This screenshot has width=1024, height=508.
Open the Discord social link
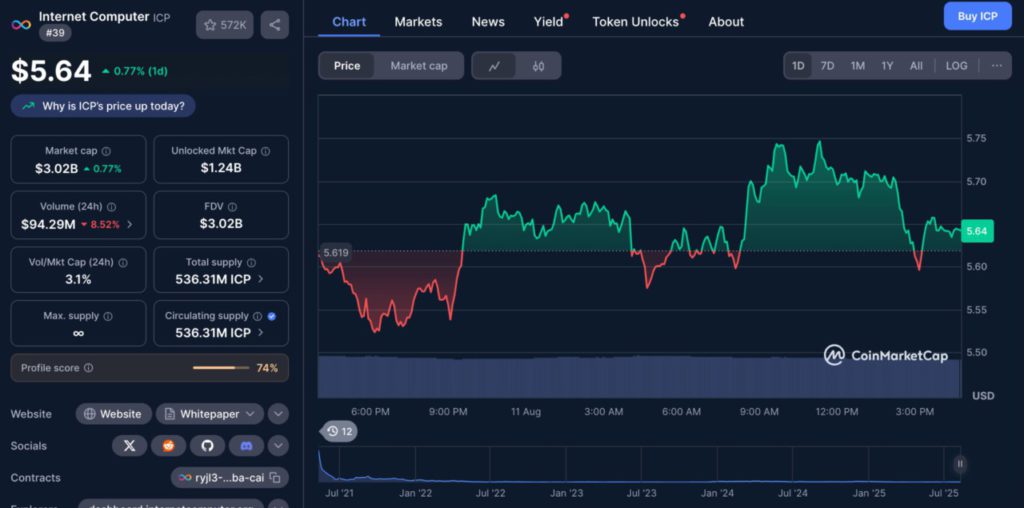[x=246, y=446]
